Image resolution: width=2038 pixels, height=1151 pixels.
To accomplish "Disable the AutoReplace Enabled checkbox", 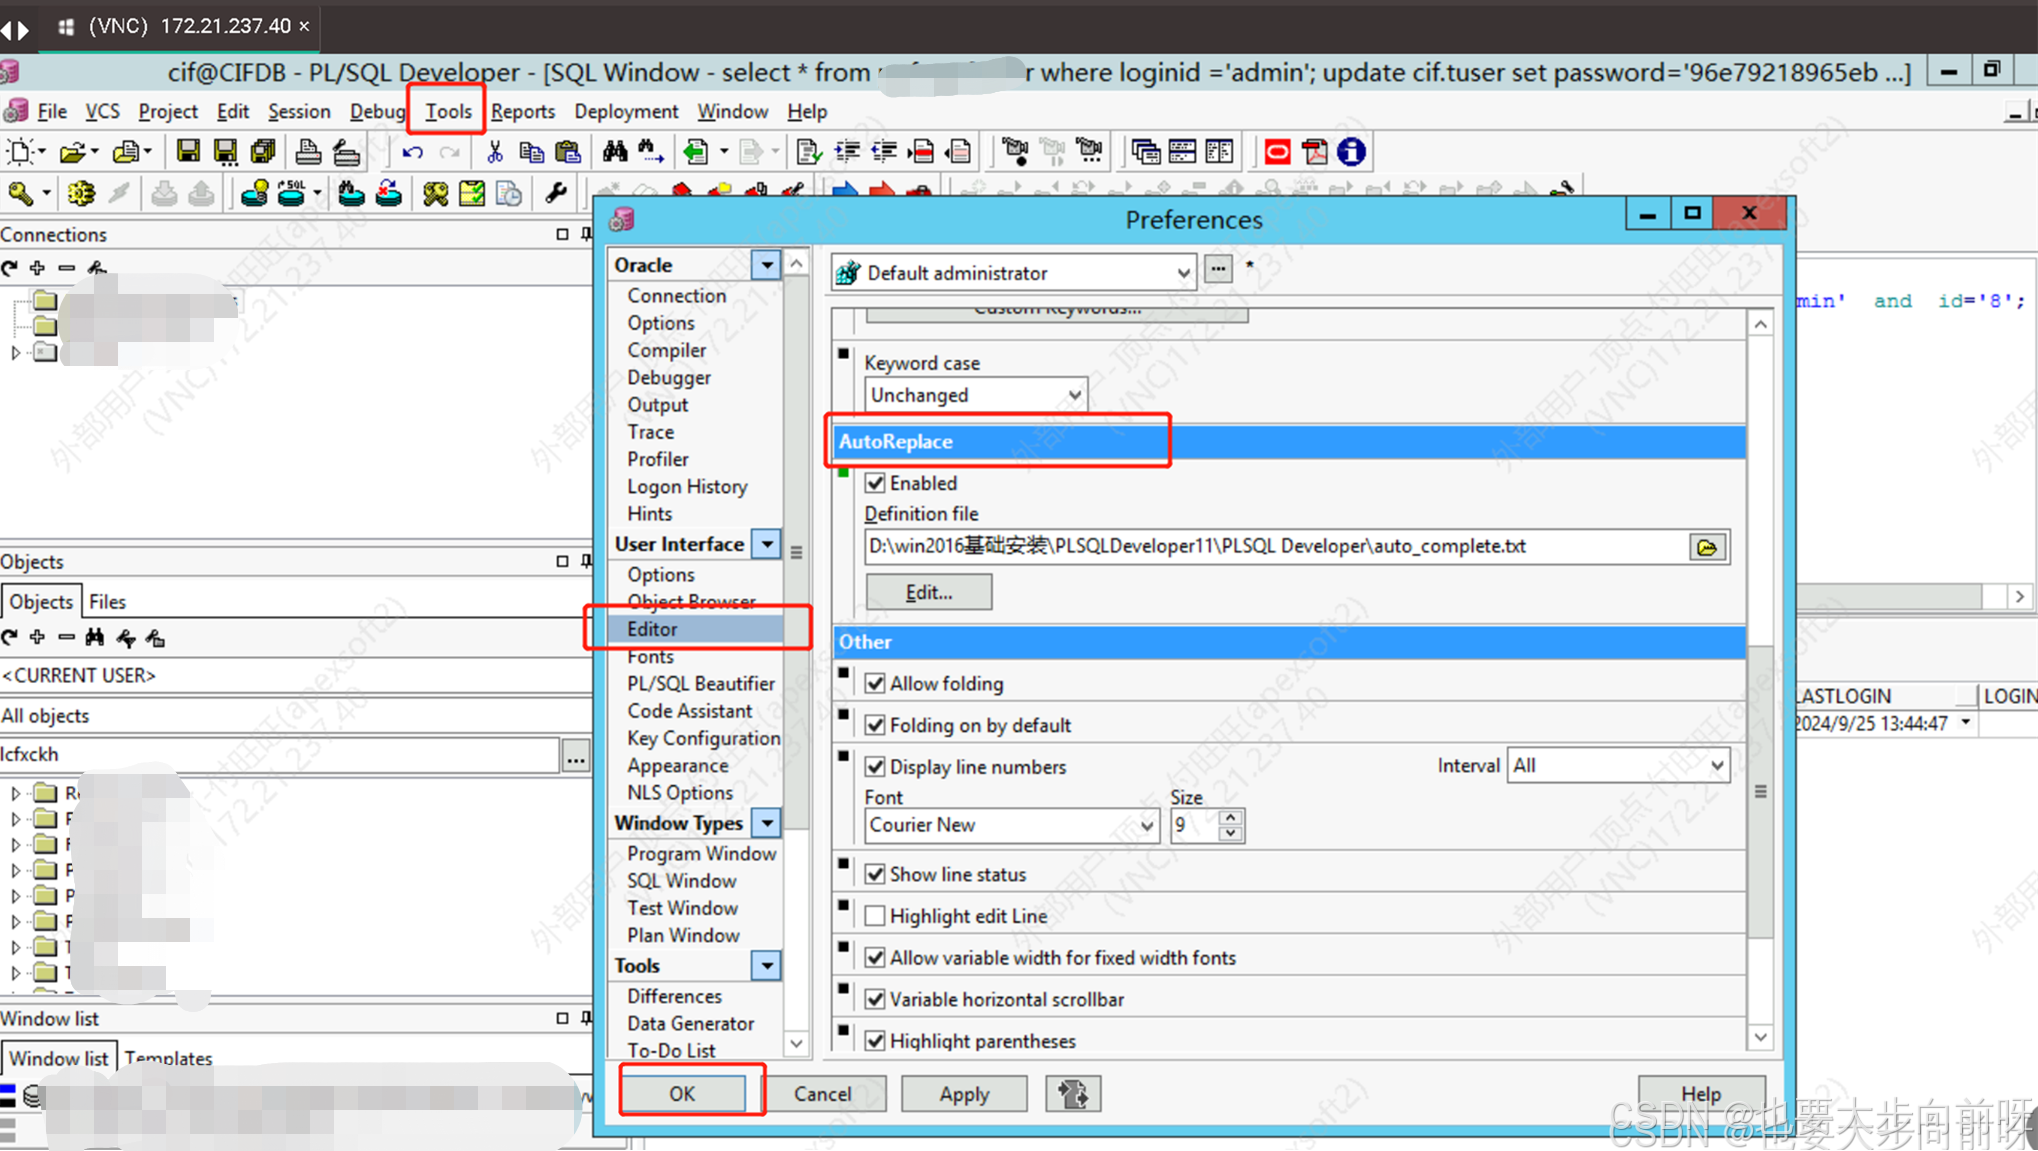I will (x=876, y=483).
